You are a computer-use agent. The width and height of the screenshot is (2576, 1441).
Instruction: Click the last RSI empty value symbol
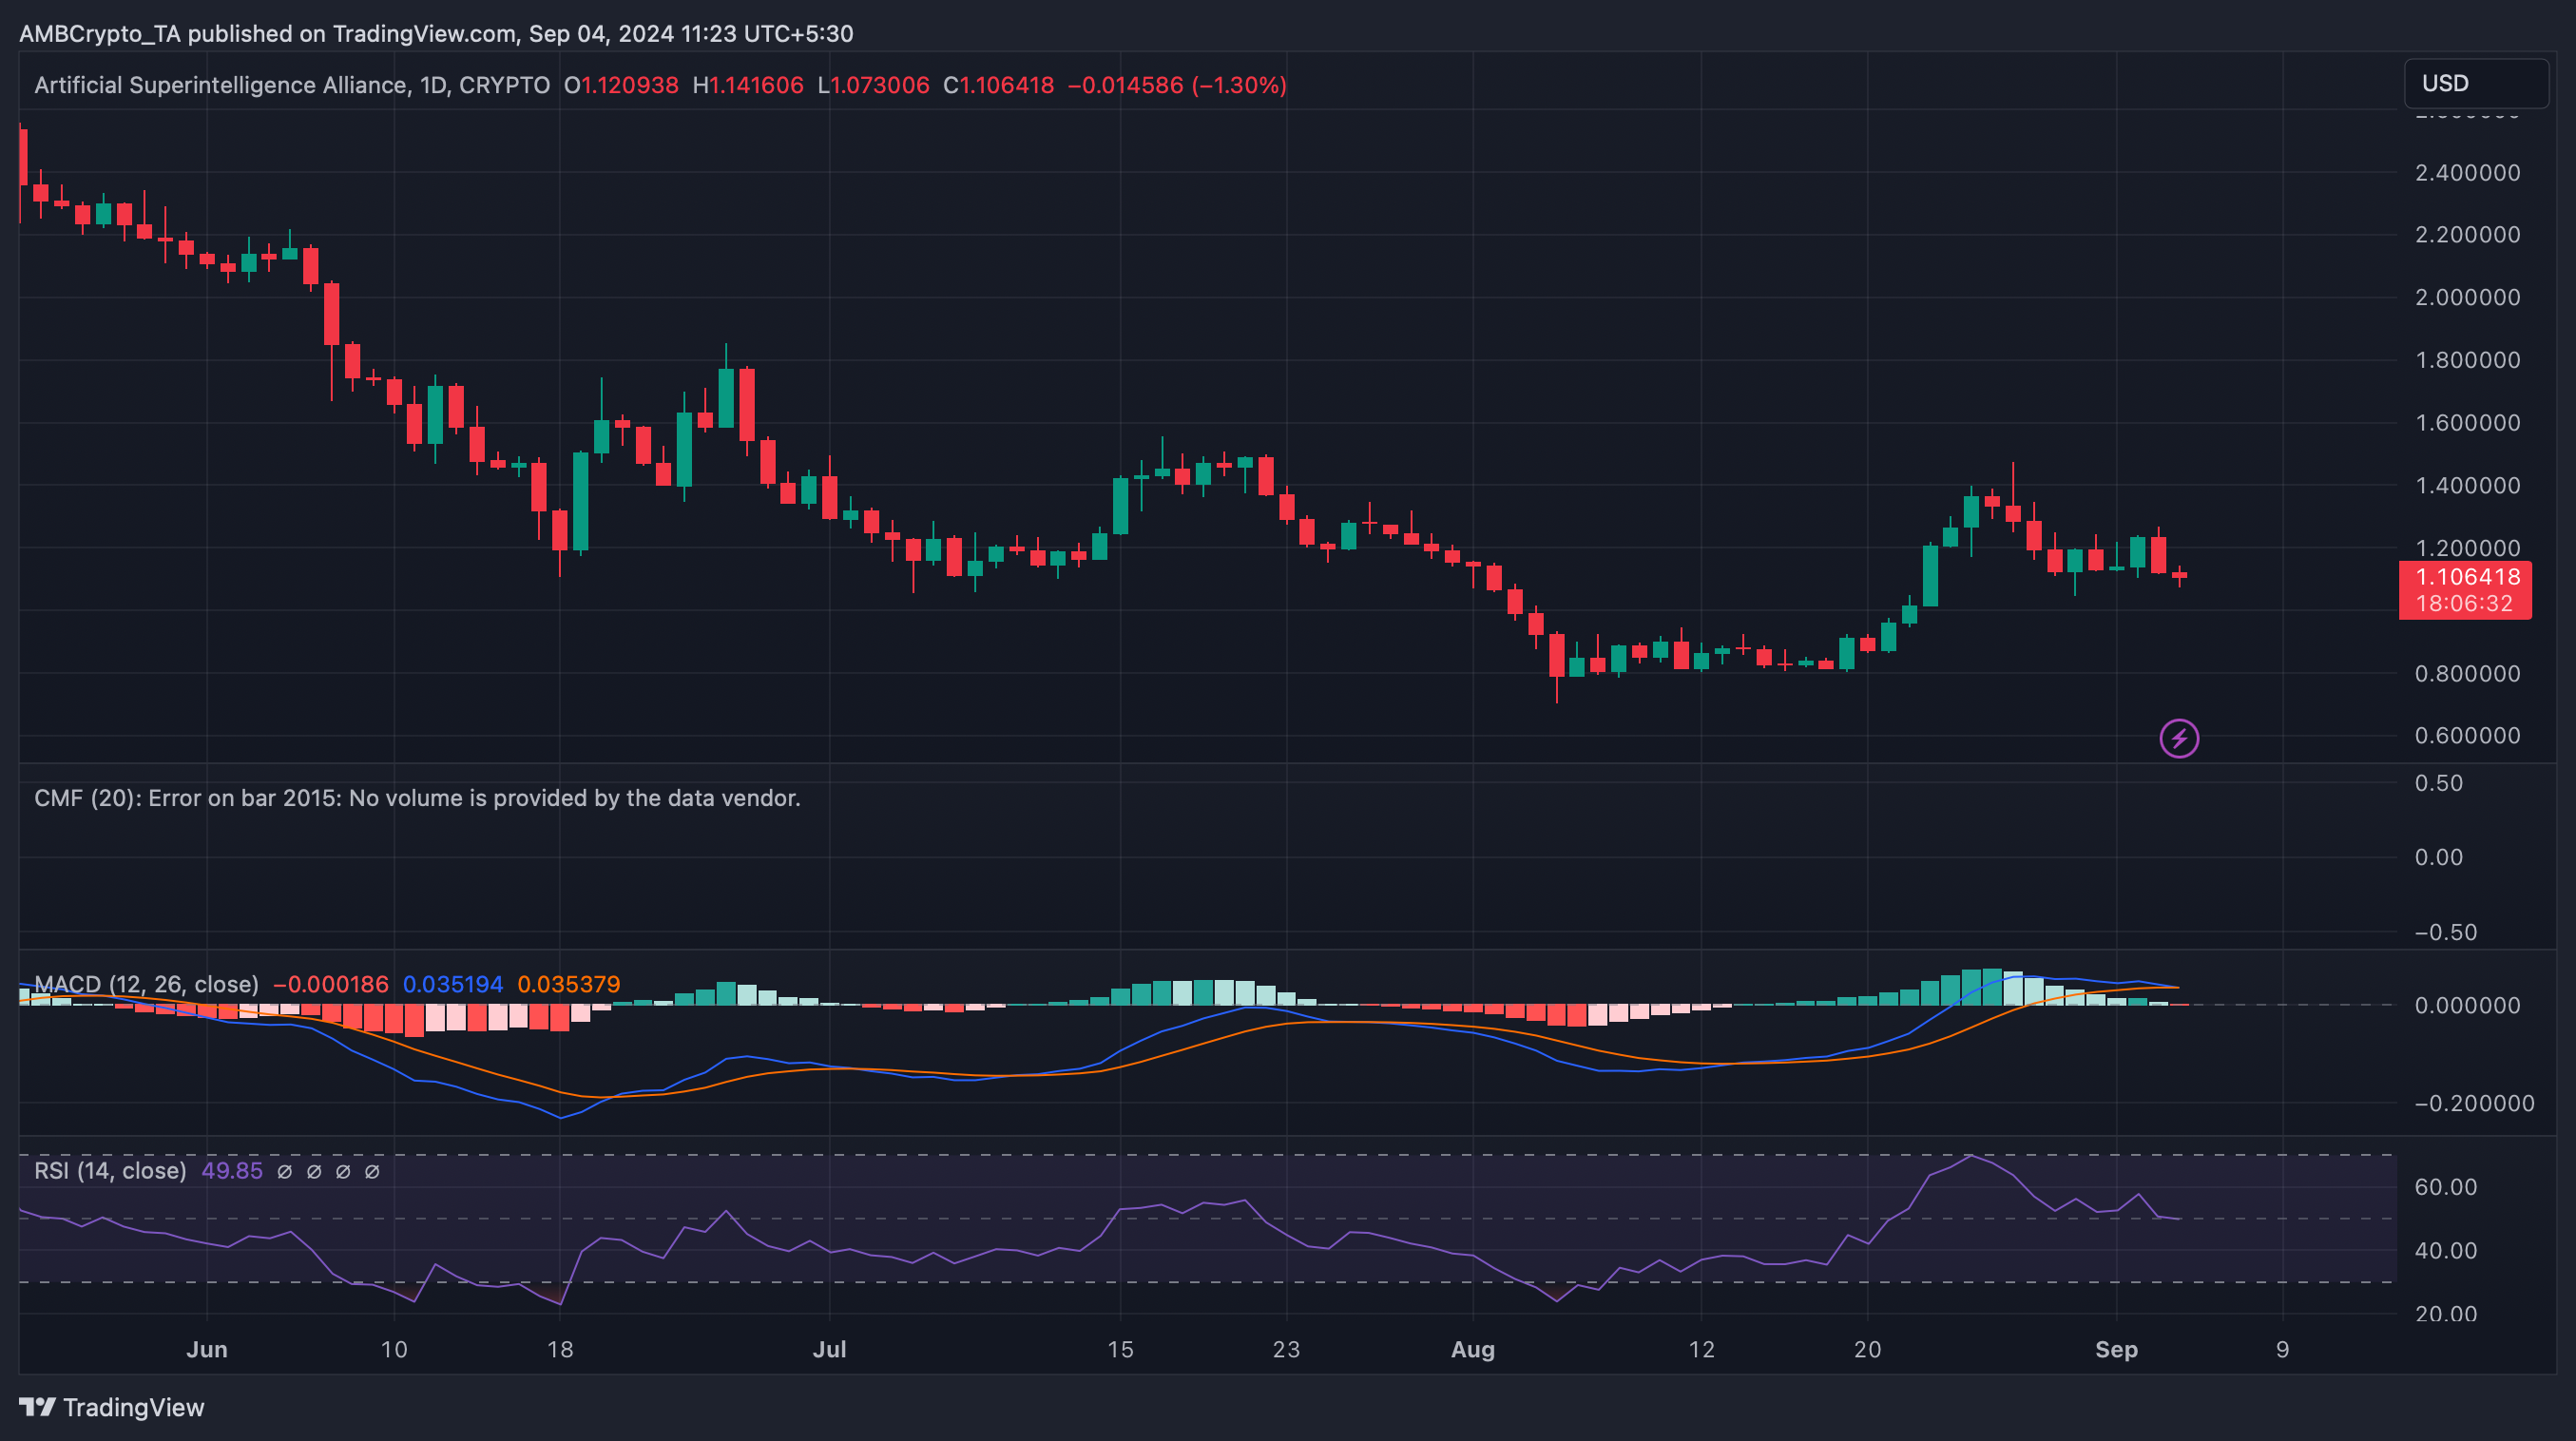pyautogui.click(x=372, y=1171)
